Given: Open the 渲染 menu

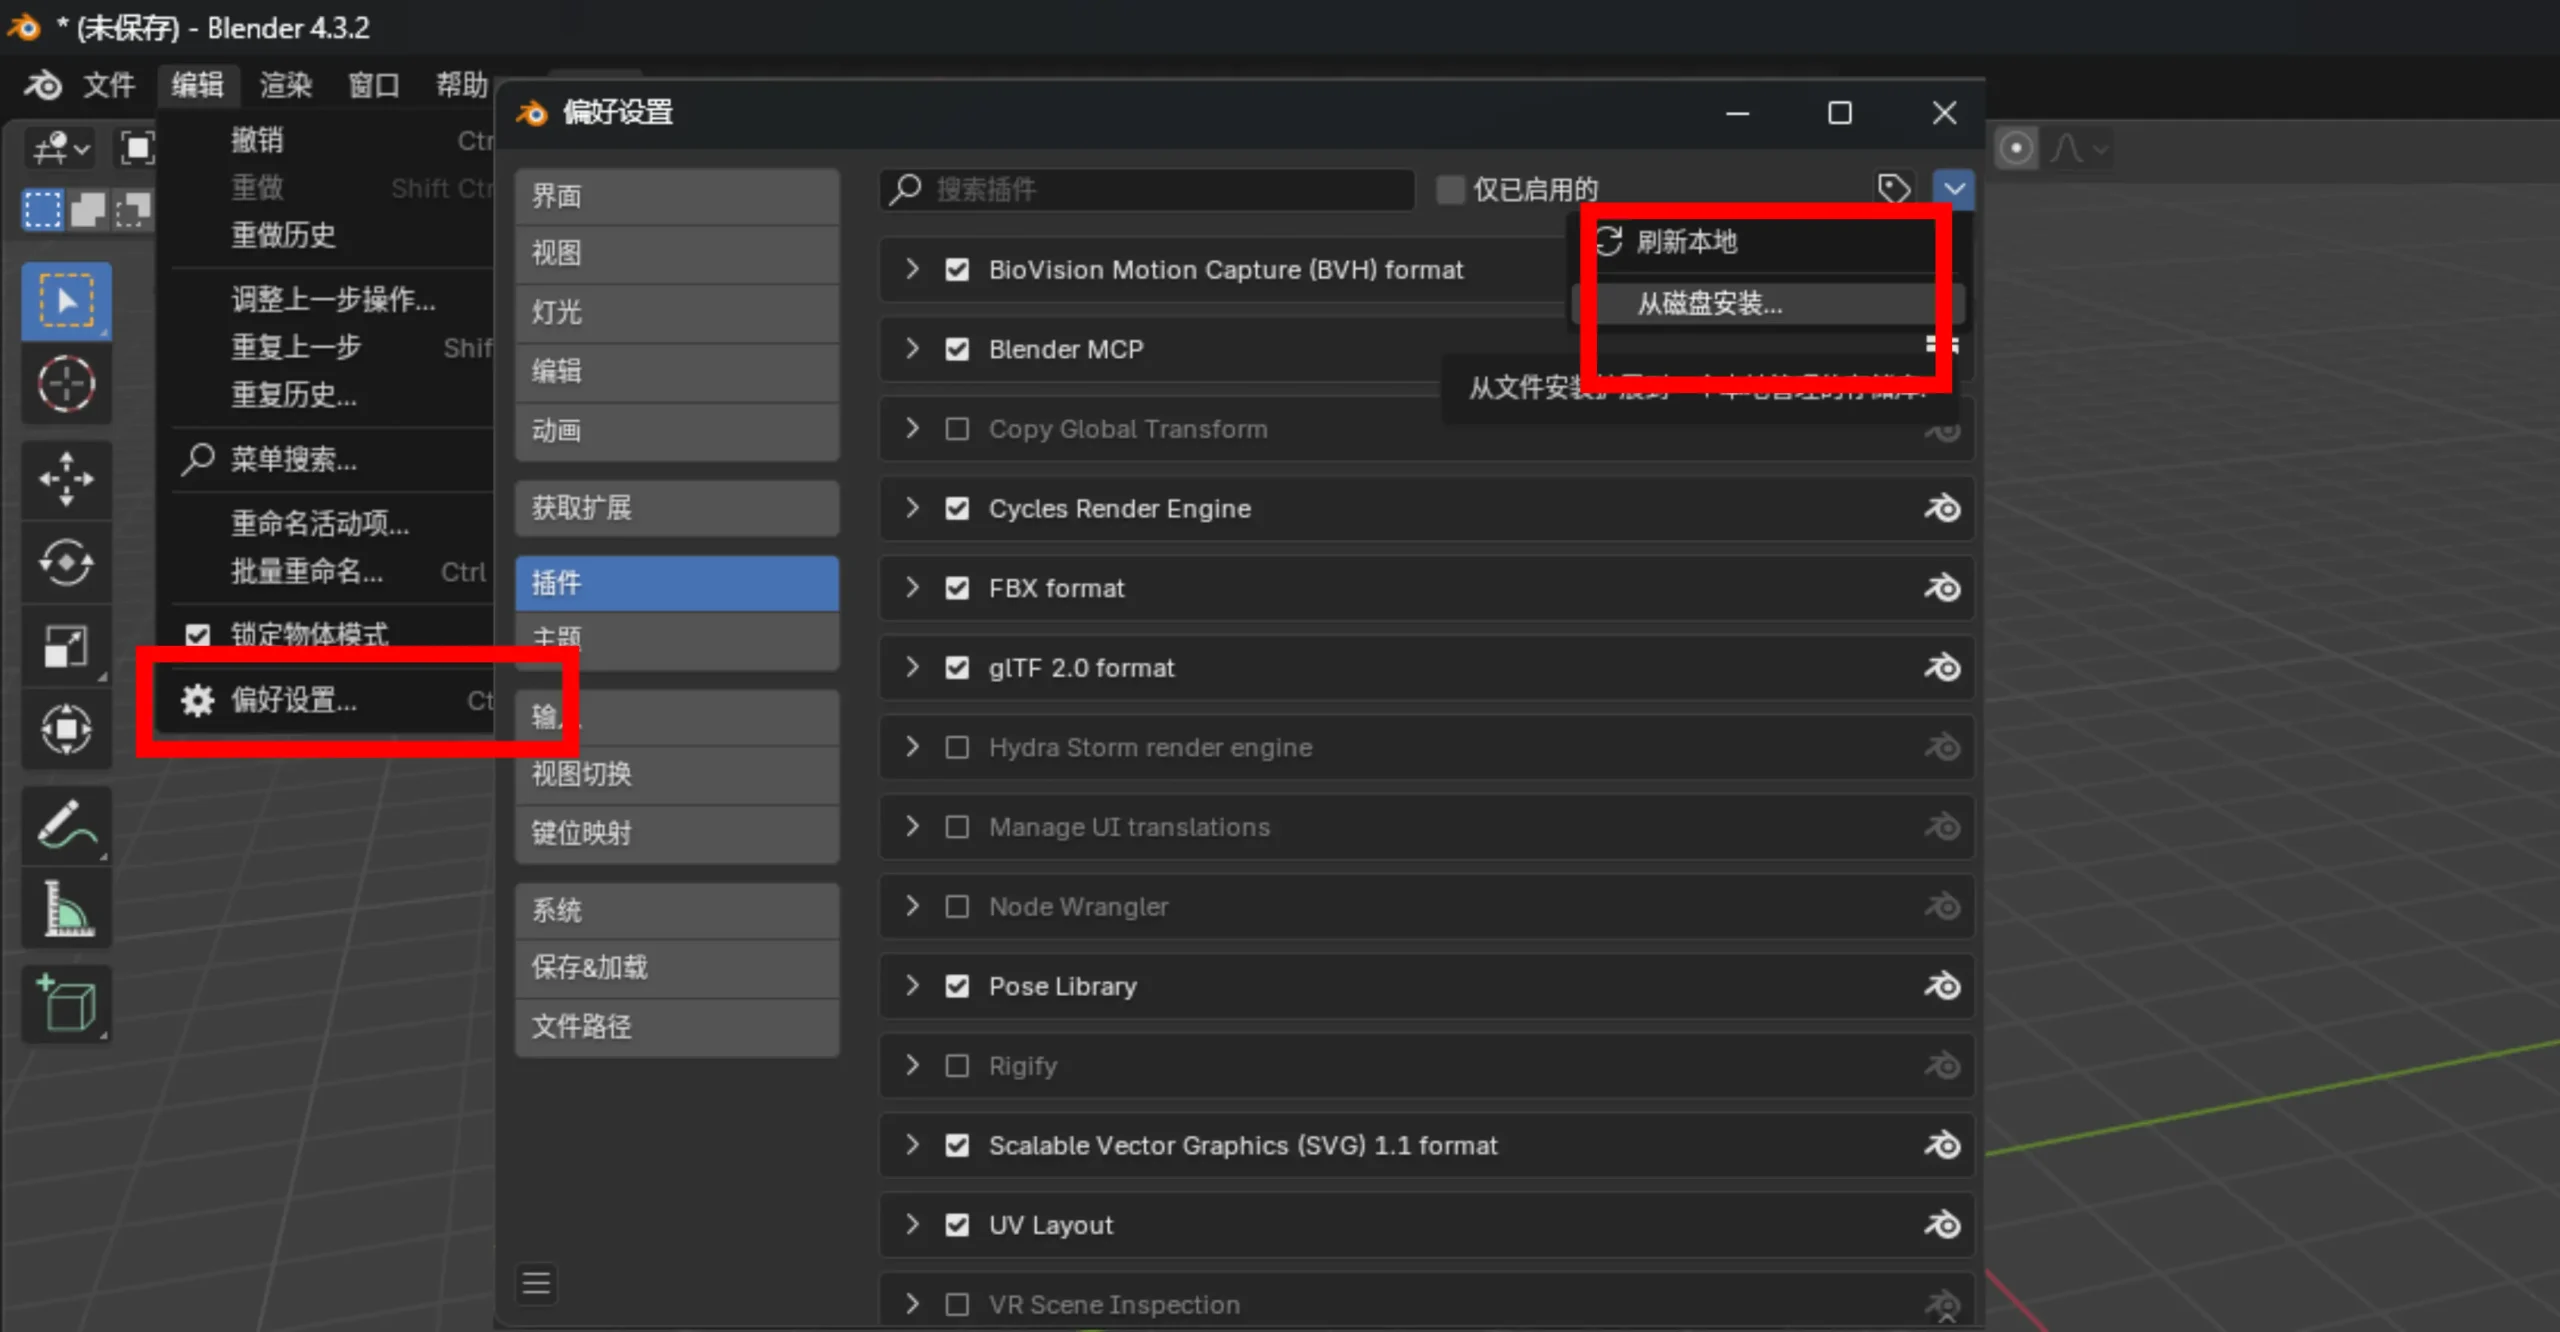Looking at the screenshot, I should click(286, 85).
